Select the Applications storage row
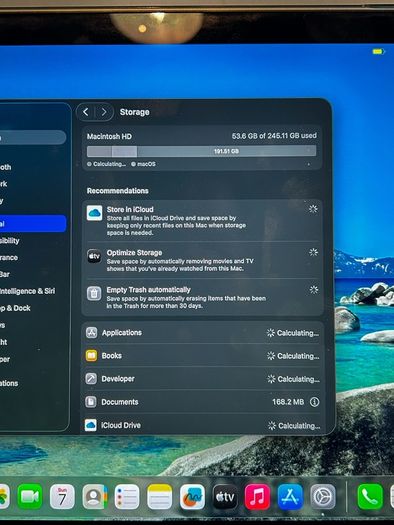This screenshot has height=525, width=394. click(x=203, y=333)
